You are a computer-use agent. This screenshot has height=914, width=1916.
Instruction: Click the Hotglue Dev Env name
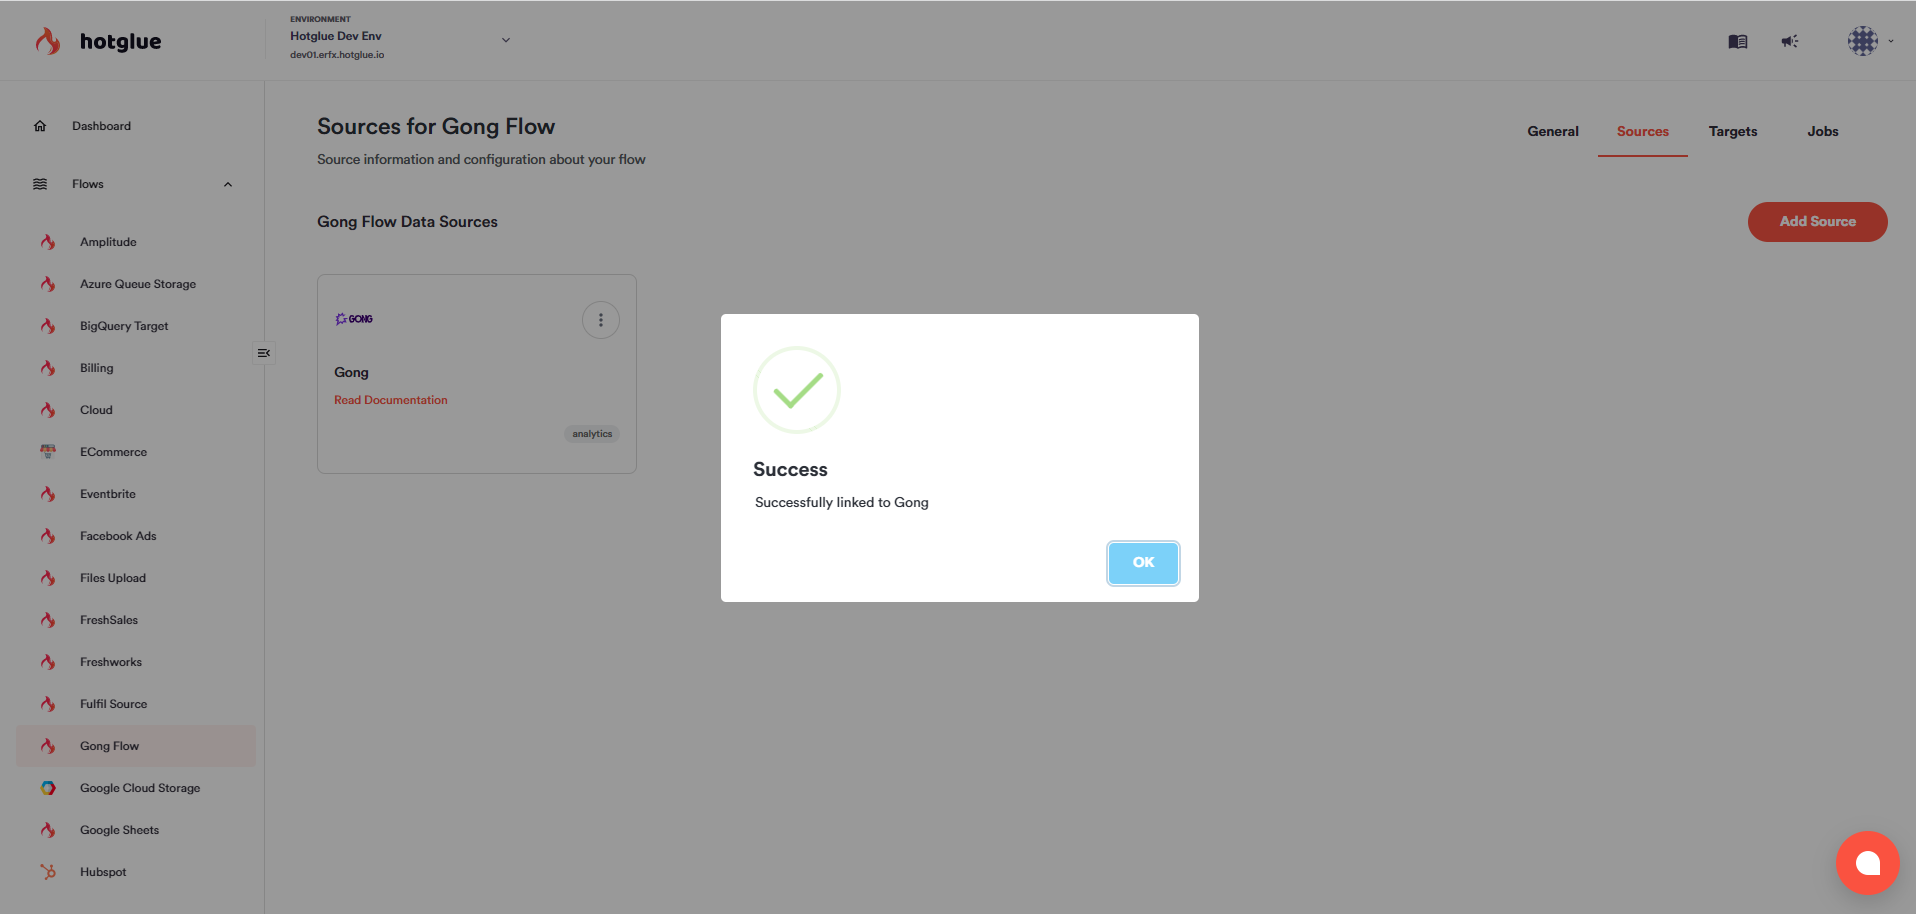coord(336,36)
